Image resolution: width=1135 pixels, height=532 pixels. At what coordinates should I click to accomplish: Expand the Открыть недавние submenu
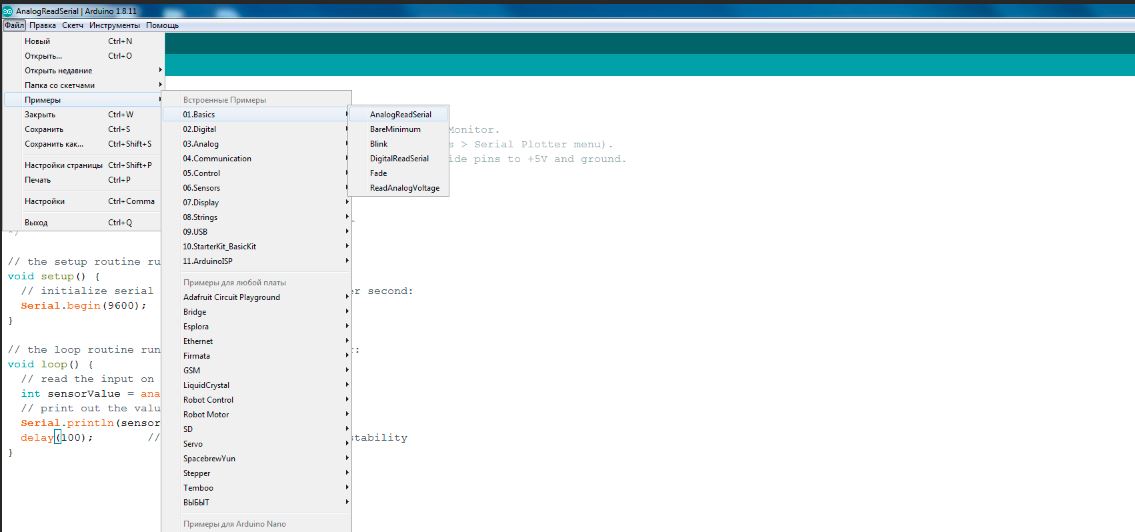point(83,70)
